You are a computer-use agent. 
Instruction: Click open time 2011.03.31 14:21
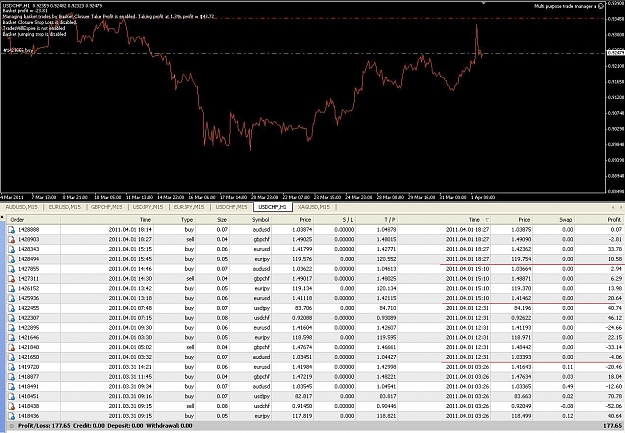tap(130, 367)
